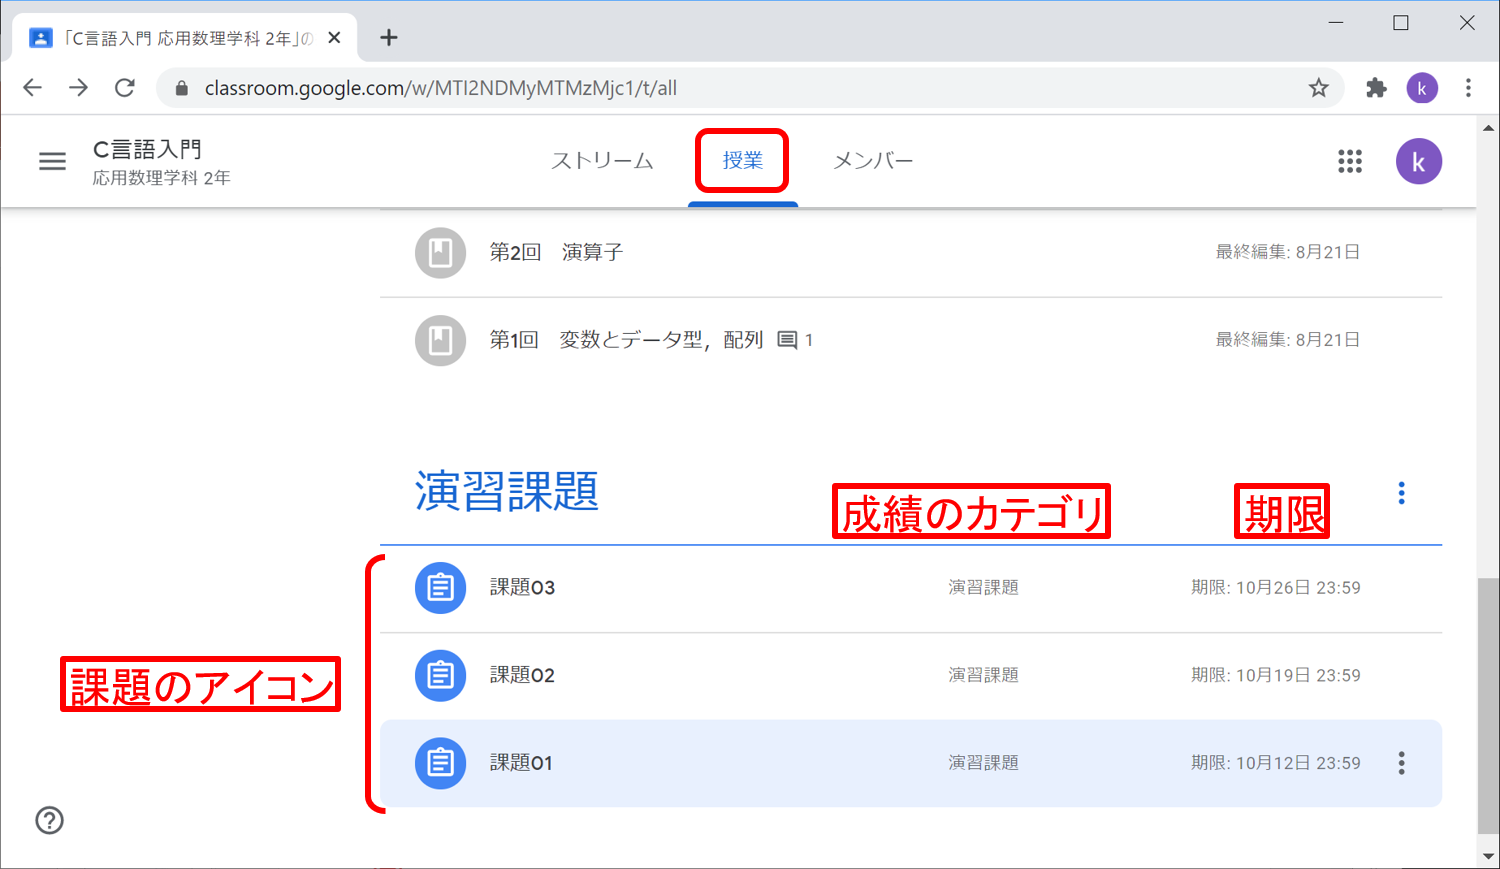Open the hamburger main menu

coord(52,161)
